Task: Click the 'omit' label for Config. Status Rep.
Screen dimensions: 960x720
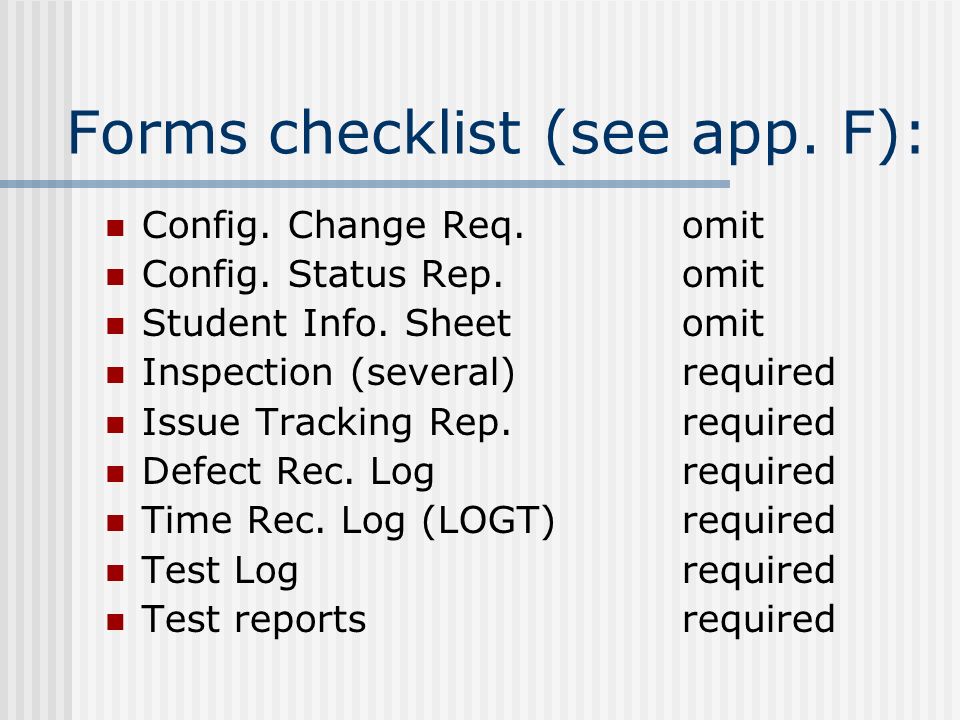Action: click(723, 274)
